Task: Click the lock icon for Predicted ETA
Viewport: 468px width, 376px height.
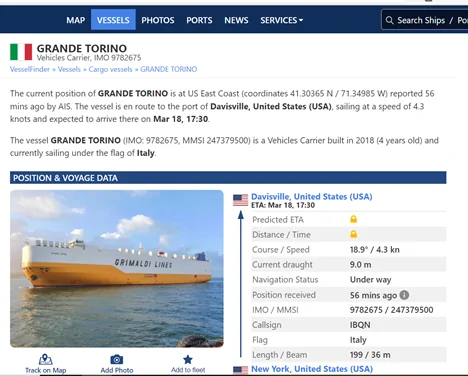Action: click(x=354, y=219)
